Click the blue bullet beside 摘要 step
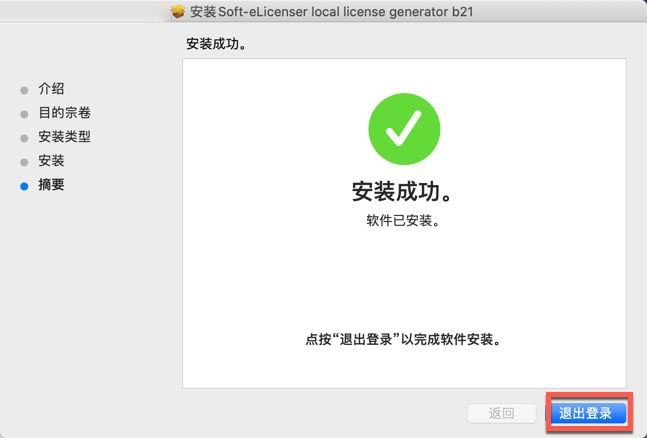 (x=24, y=186)
